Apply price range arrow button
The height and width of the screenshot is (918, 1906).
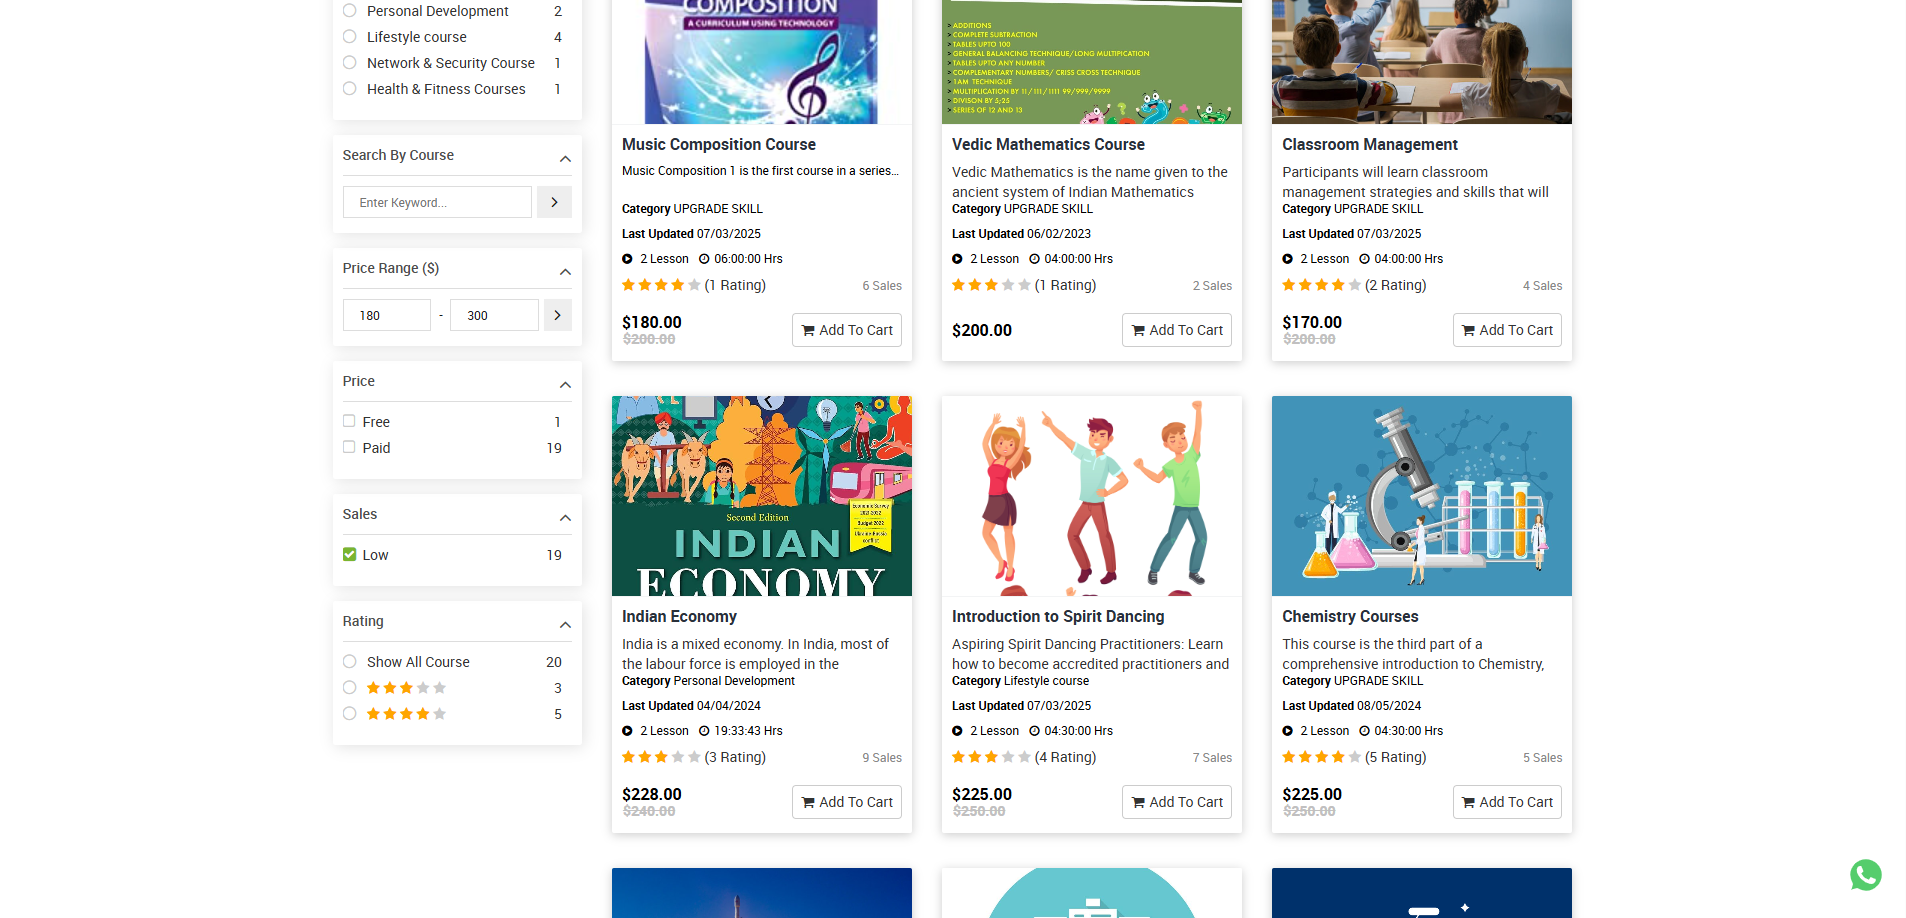tap(557, 315)
